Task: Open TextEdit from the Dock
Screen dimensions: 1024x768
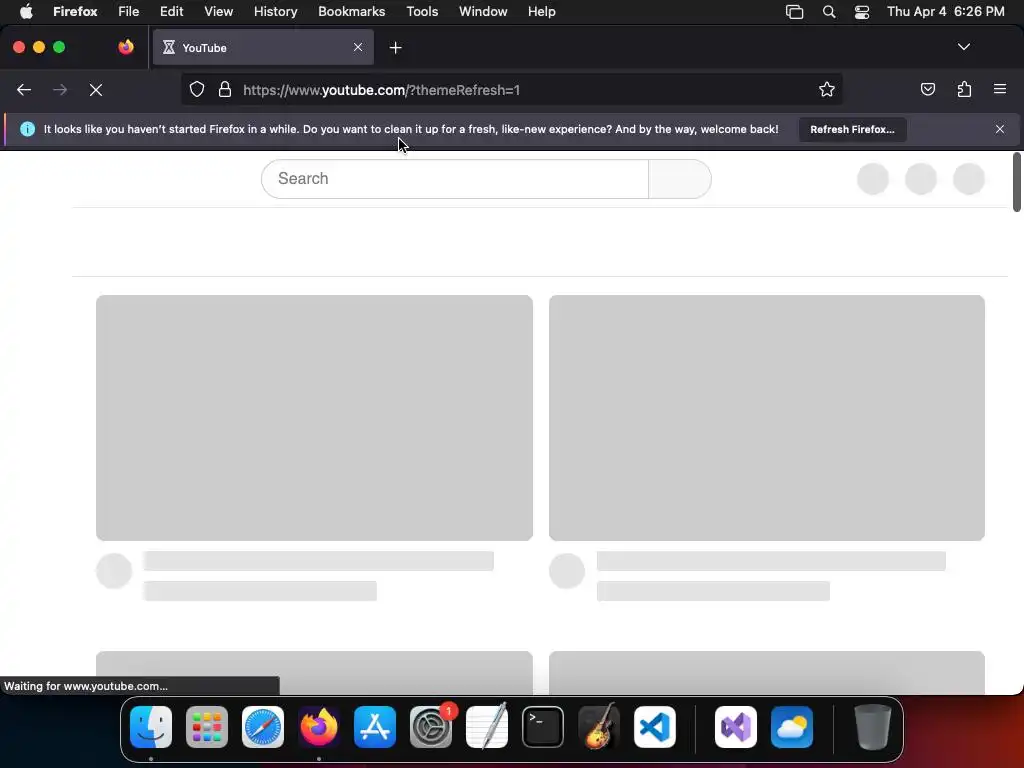Action: click(487, 727)
